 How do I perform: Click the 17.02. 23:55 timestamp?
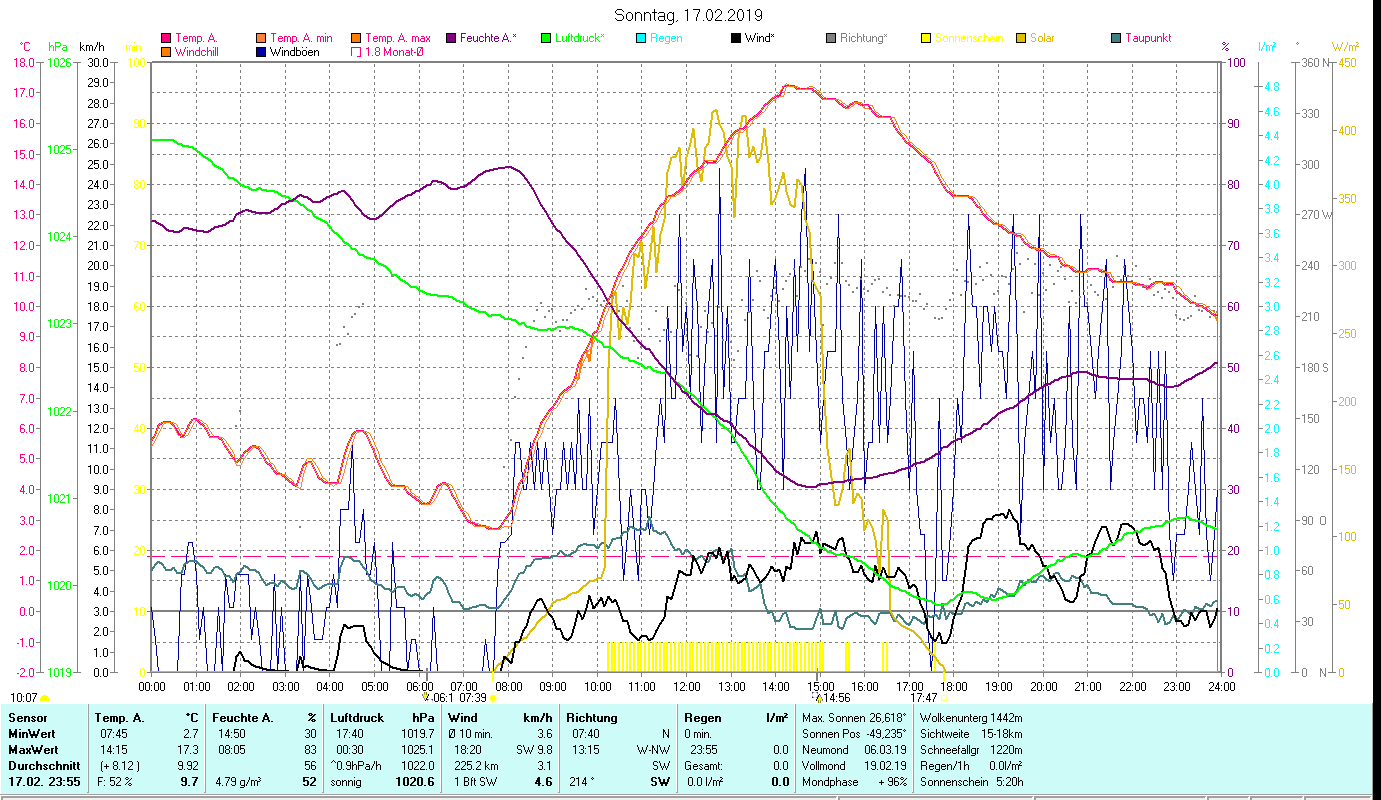click(x=45, y=782)
